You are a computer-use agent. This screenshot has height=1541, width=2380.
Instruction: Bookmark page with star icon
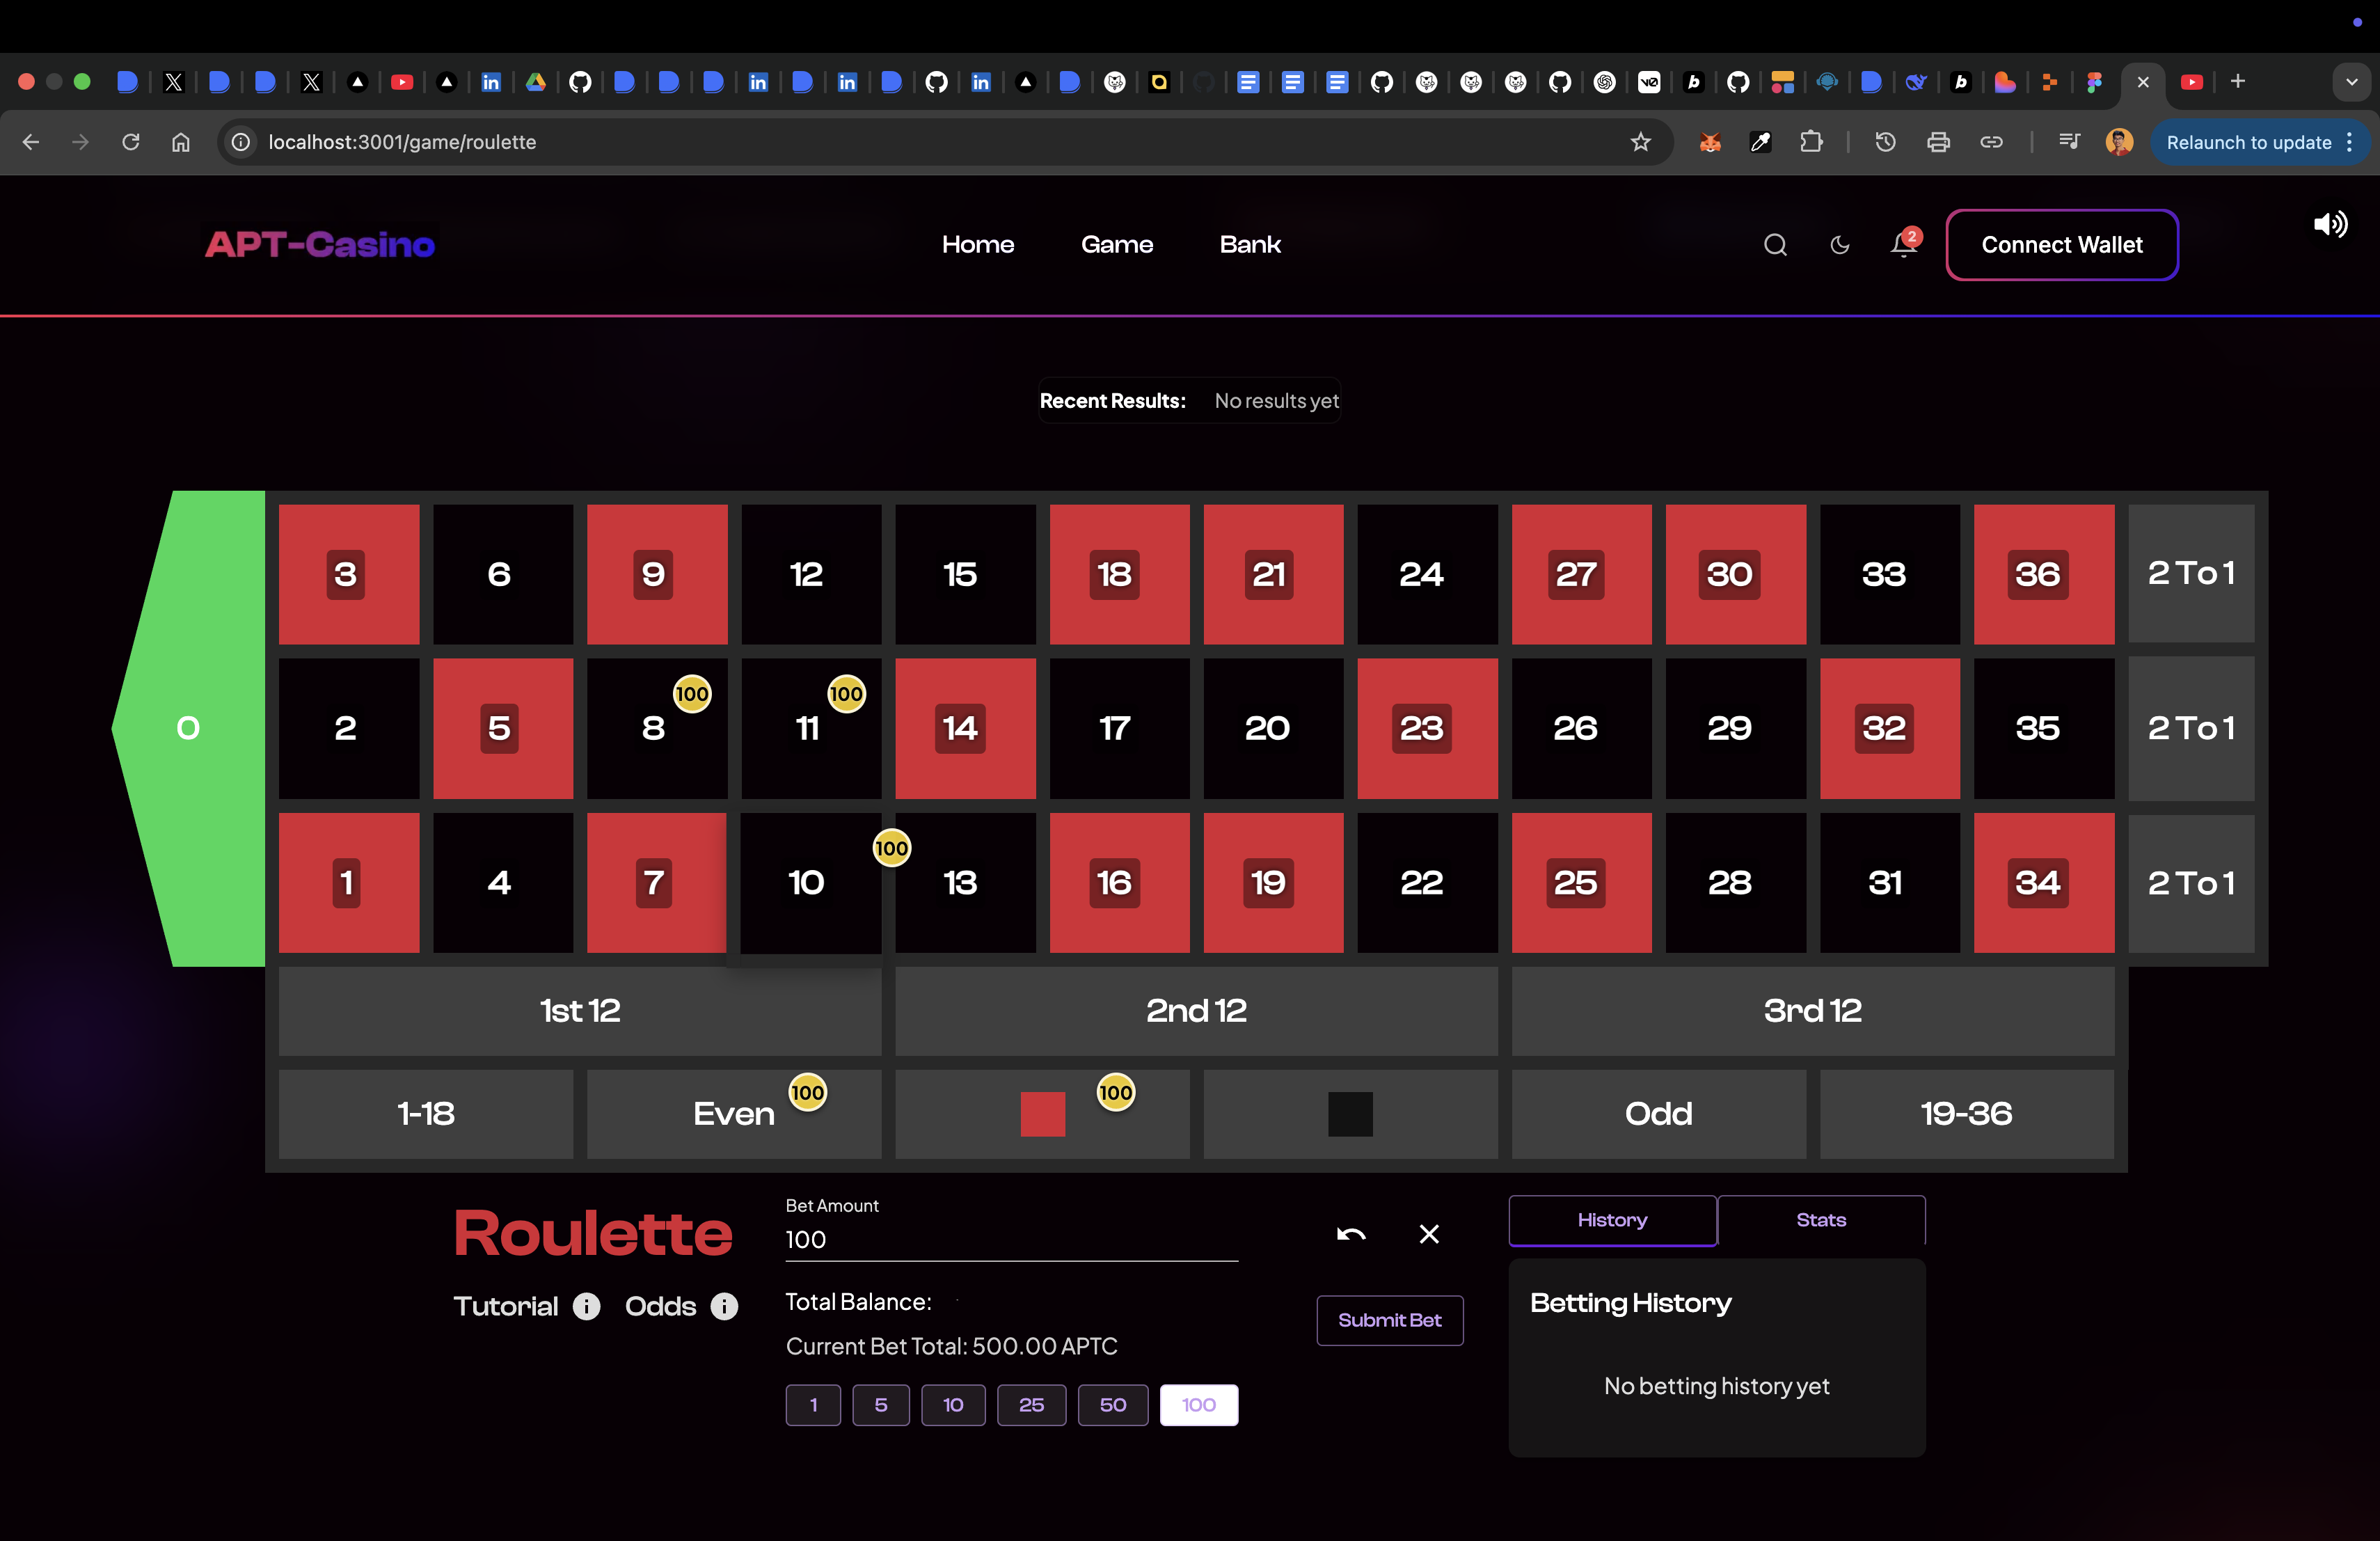point(1641,142)
